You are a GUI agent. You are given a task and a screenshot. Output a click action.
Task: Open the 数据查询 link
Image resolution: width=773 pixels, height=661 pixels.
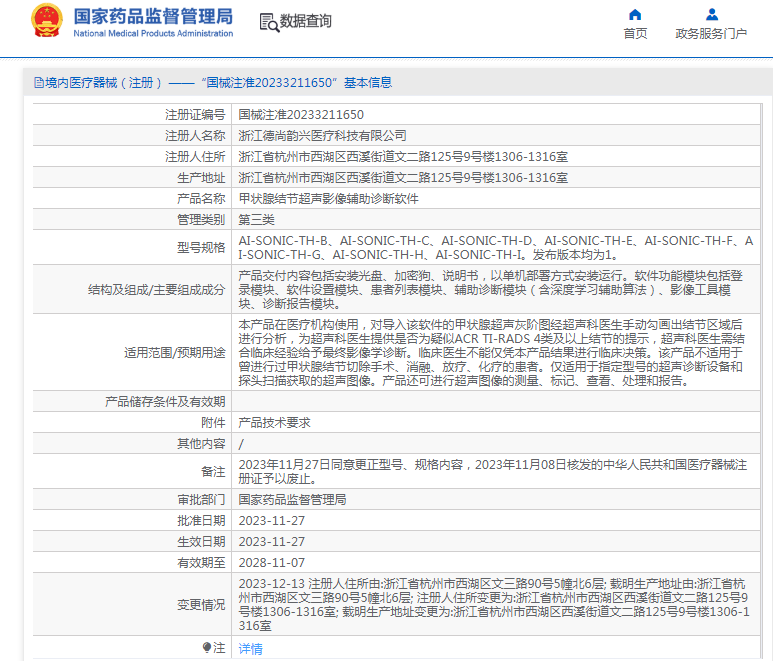click(306, 21)
